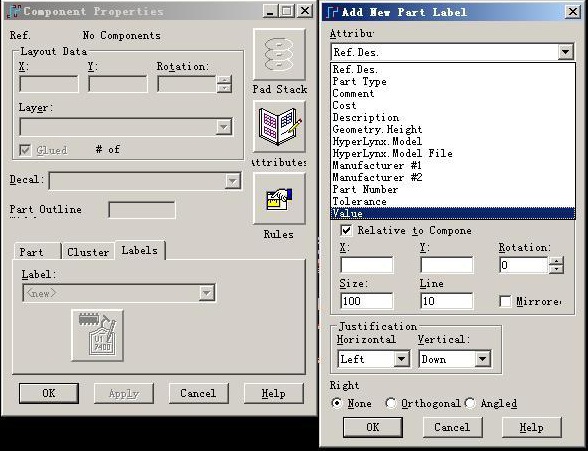Viewport: 588px width, 451px height.
Task: Click the label editor chip icon
Action: click(98, 335)
